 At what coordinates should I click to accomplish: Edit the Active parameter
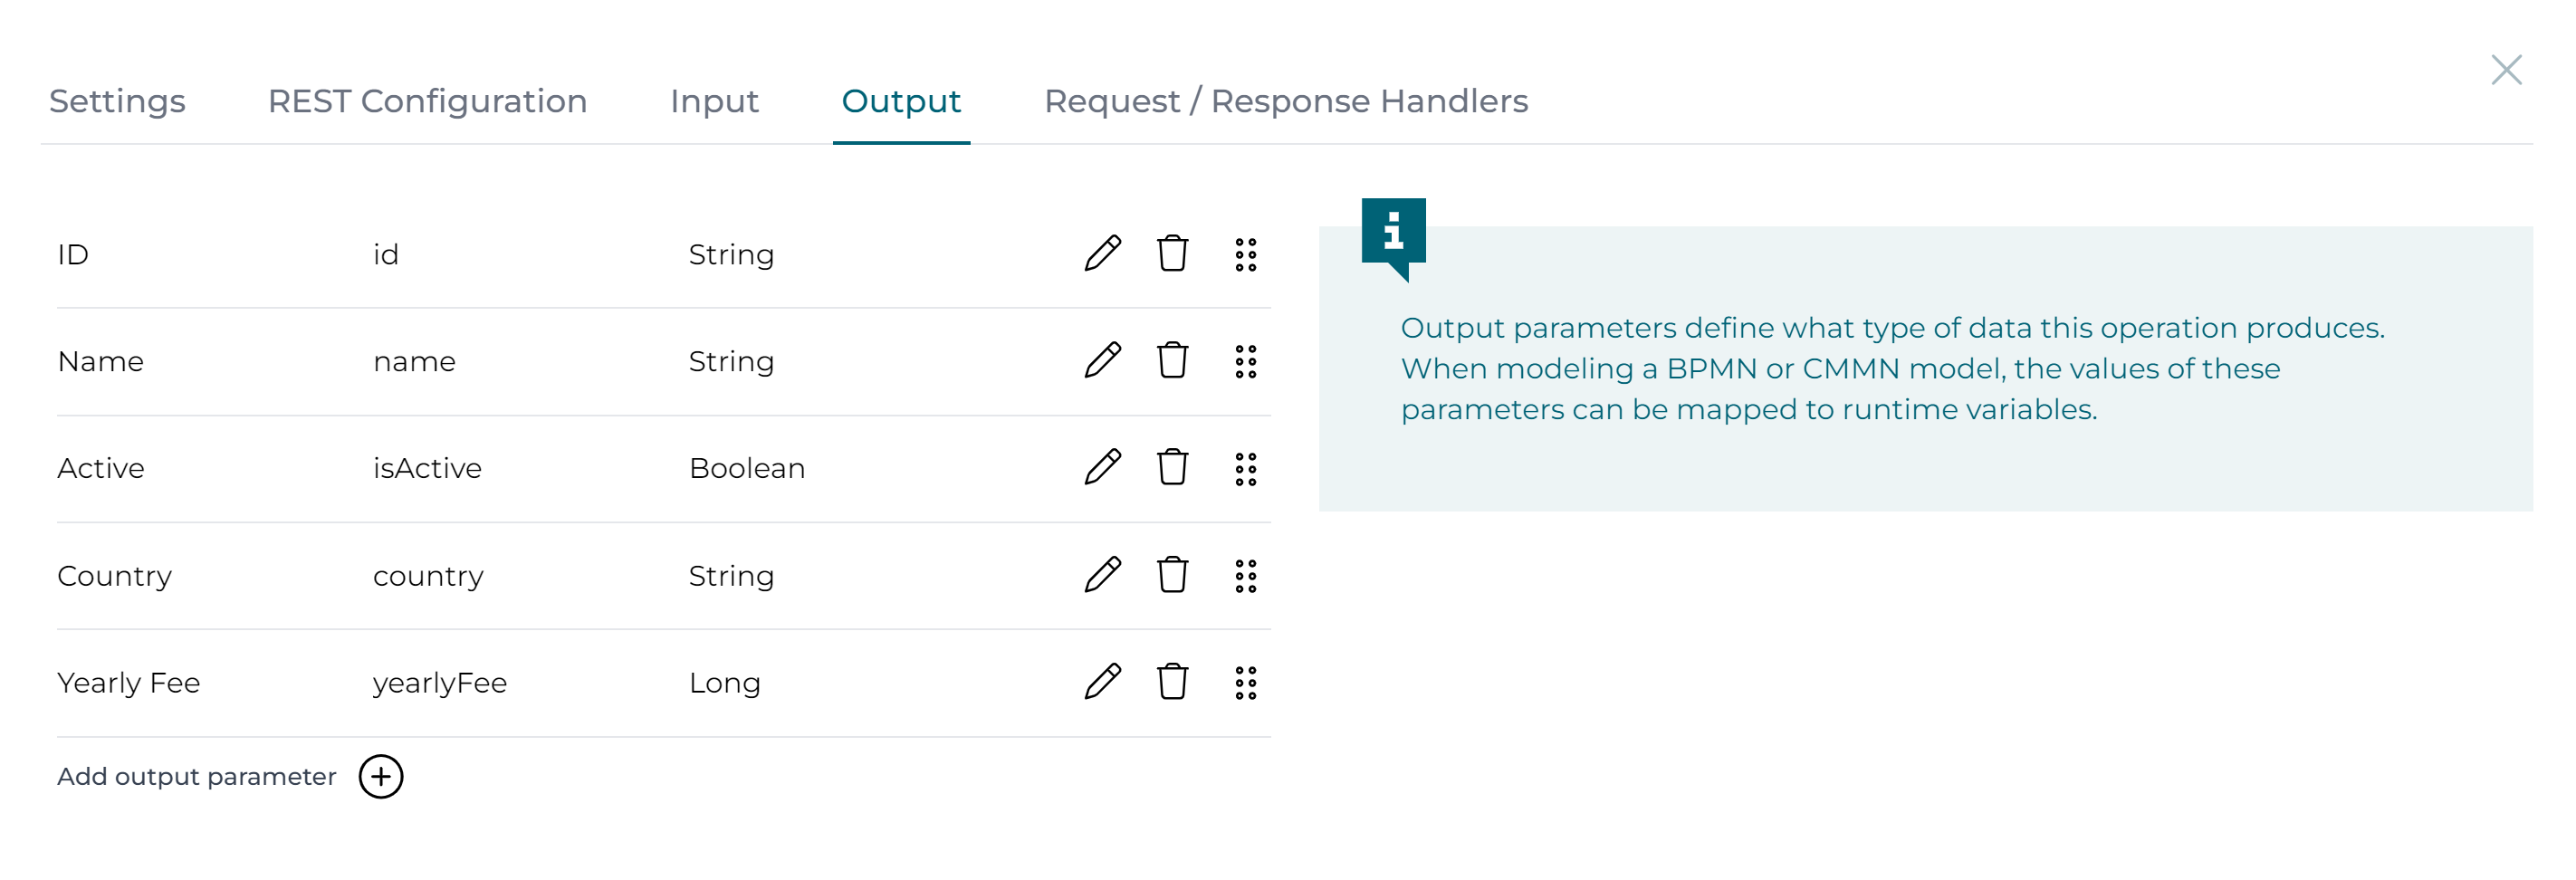pos(1102,467)
